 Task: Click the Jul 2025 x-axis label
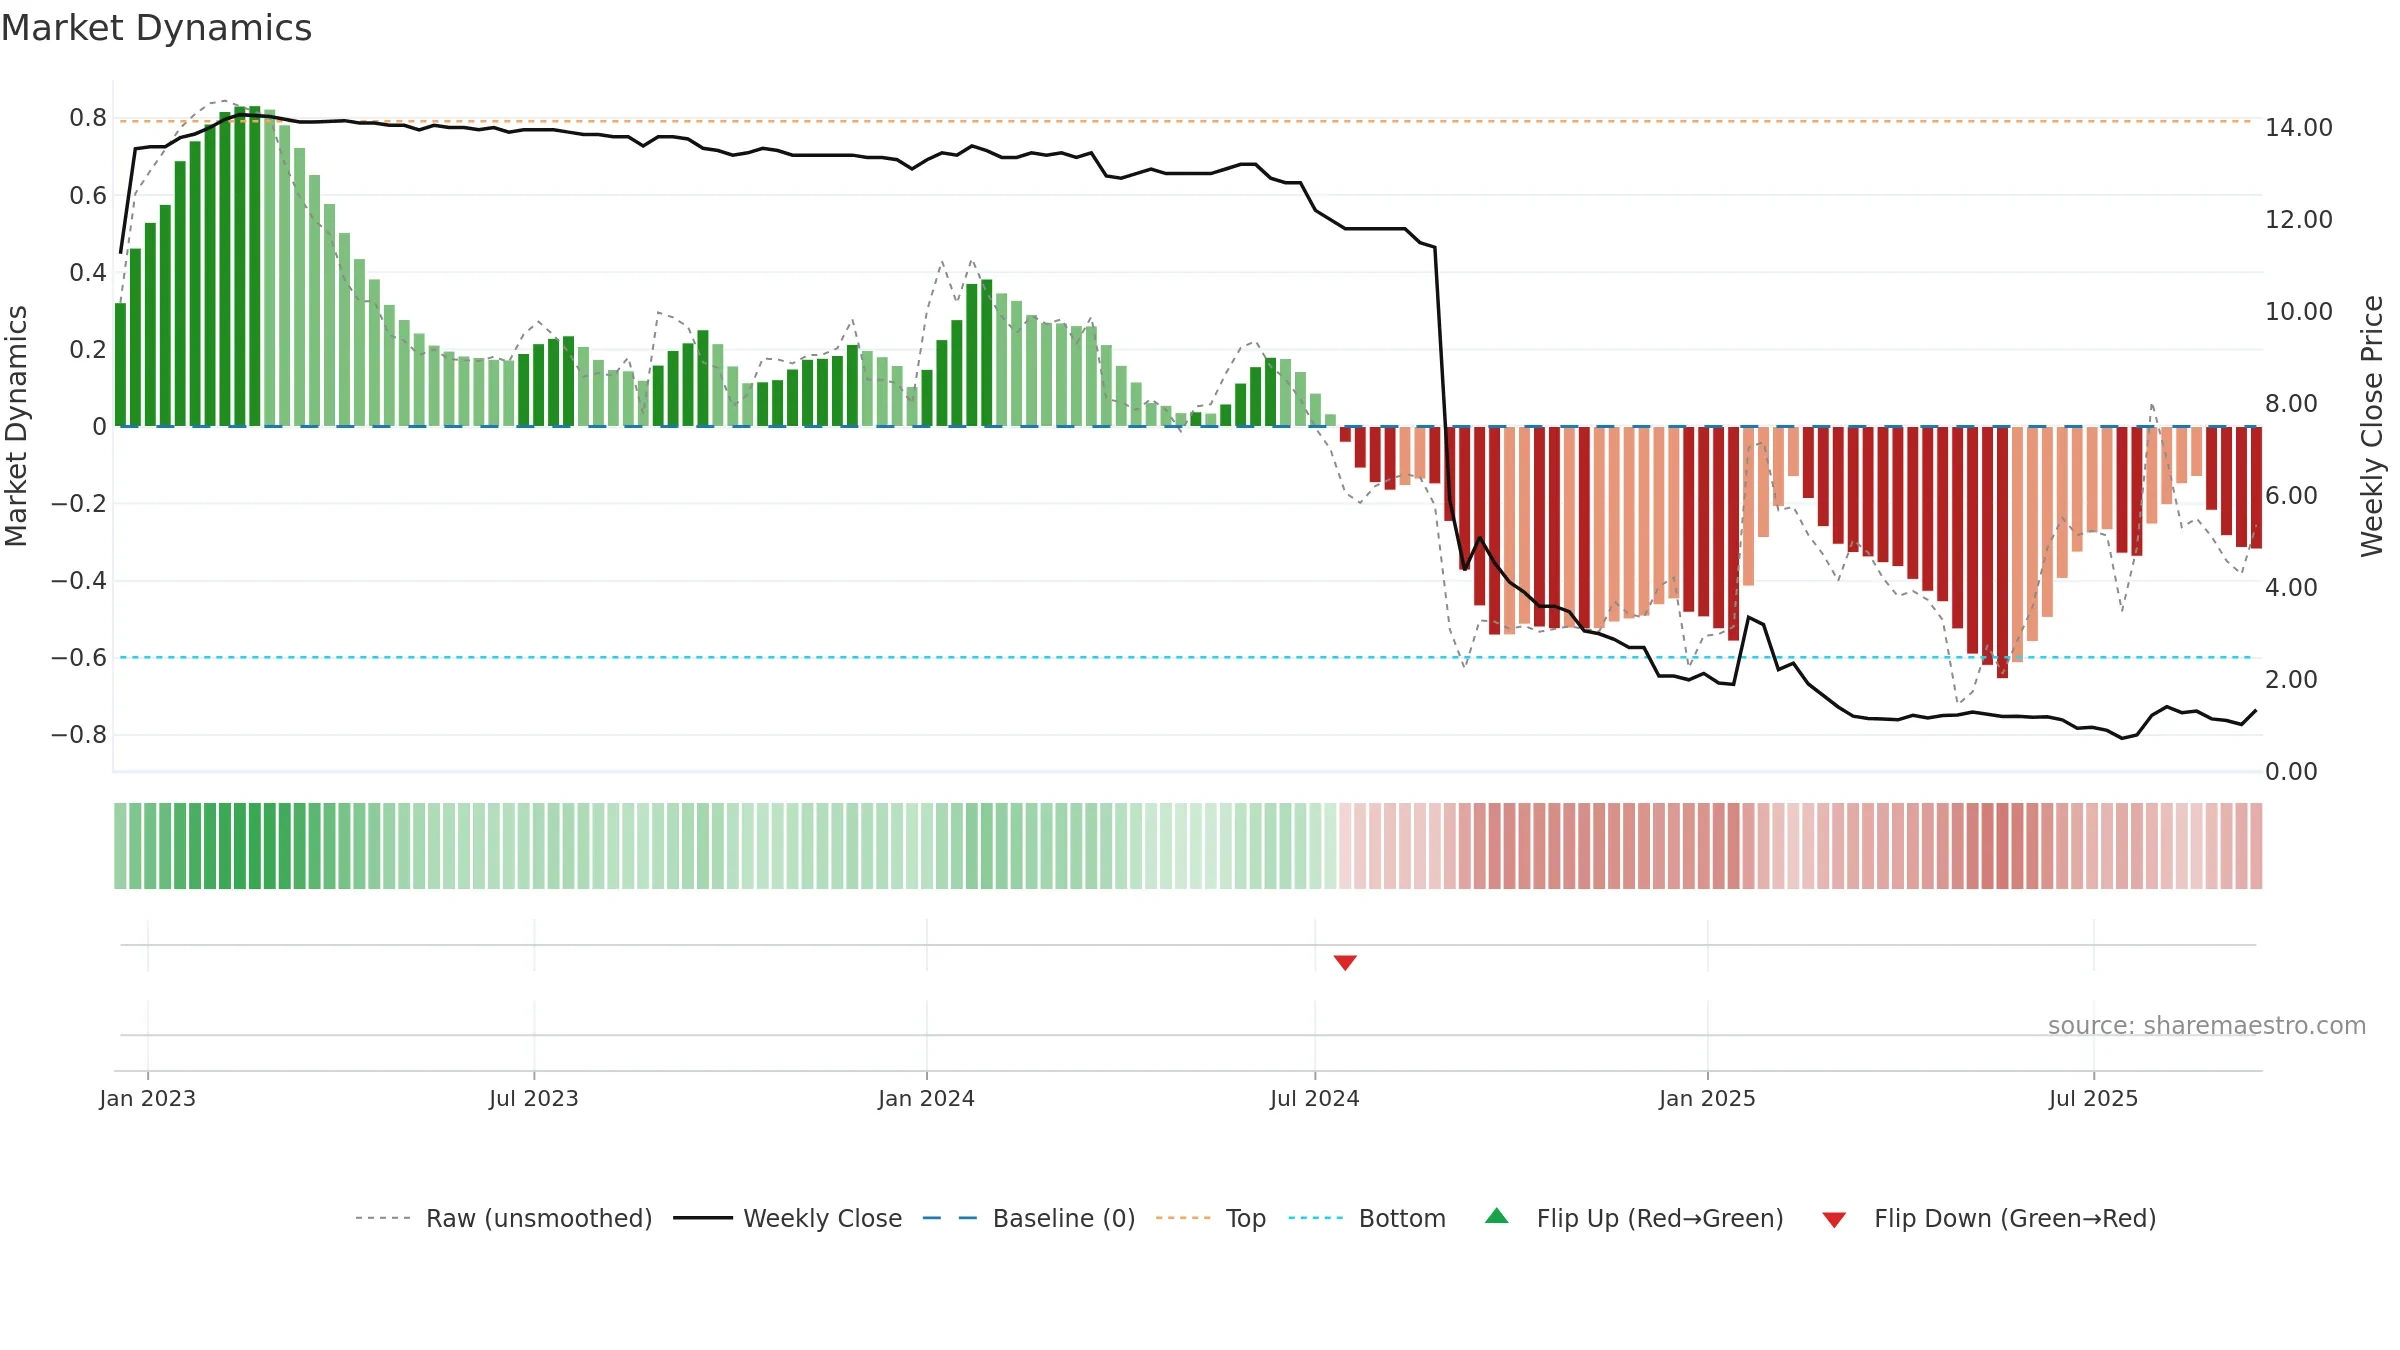point(2094,1098)
